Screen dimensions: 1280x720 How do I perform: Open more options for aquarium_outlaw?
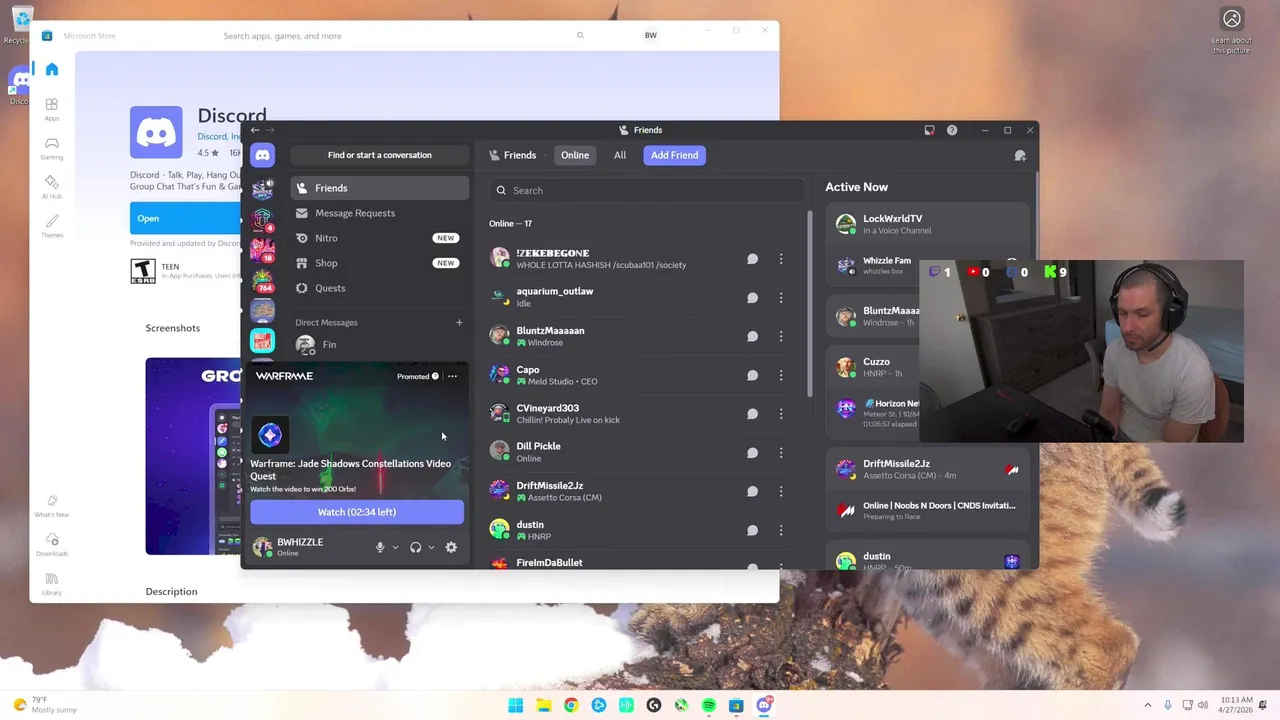pyautogui.click(x=781, y=298)
